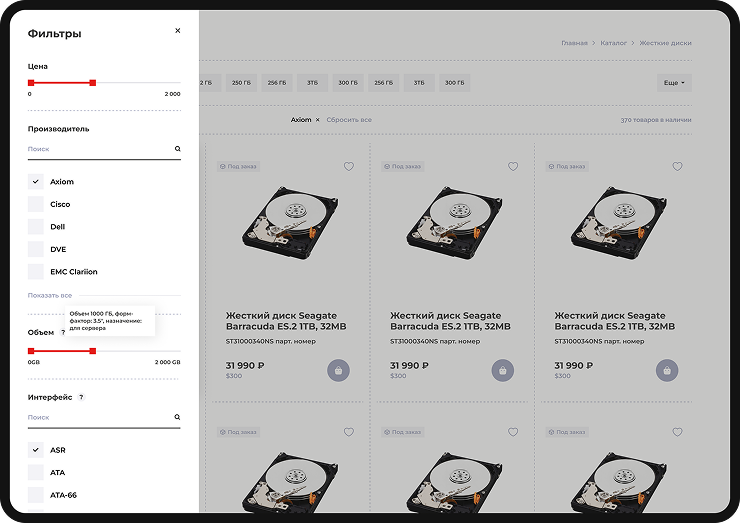740x523 pixels.
Task: Add second top-row product to cart
Action: pos(503,371)
